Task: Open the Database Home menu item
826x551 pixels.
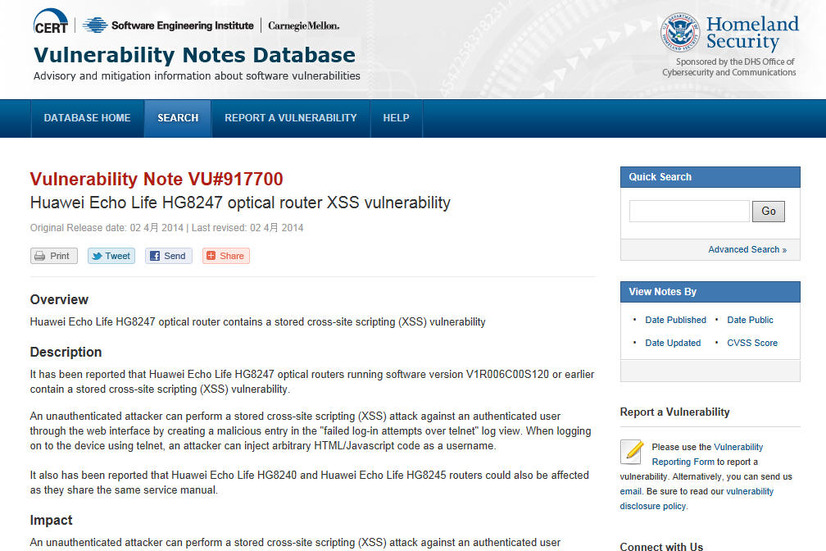Action: coord(87,118)
